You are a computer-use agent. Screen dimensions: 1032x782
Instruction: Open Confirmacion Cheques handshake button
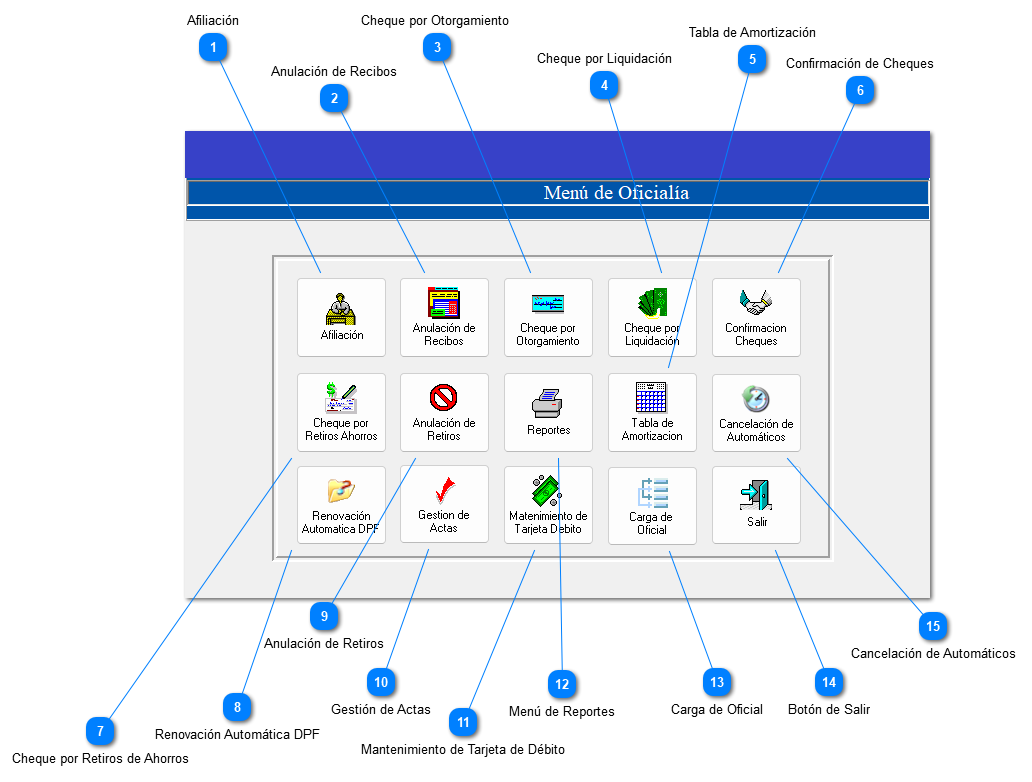(x=756, y=317)
